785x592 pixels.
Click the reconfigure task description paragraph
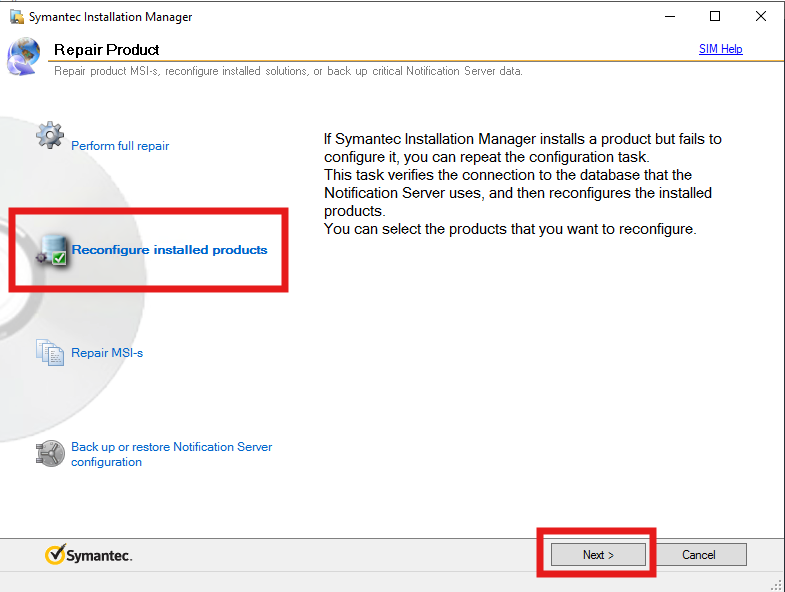[522, 184]
